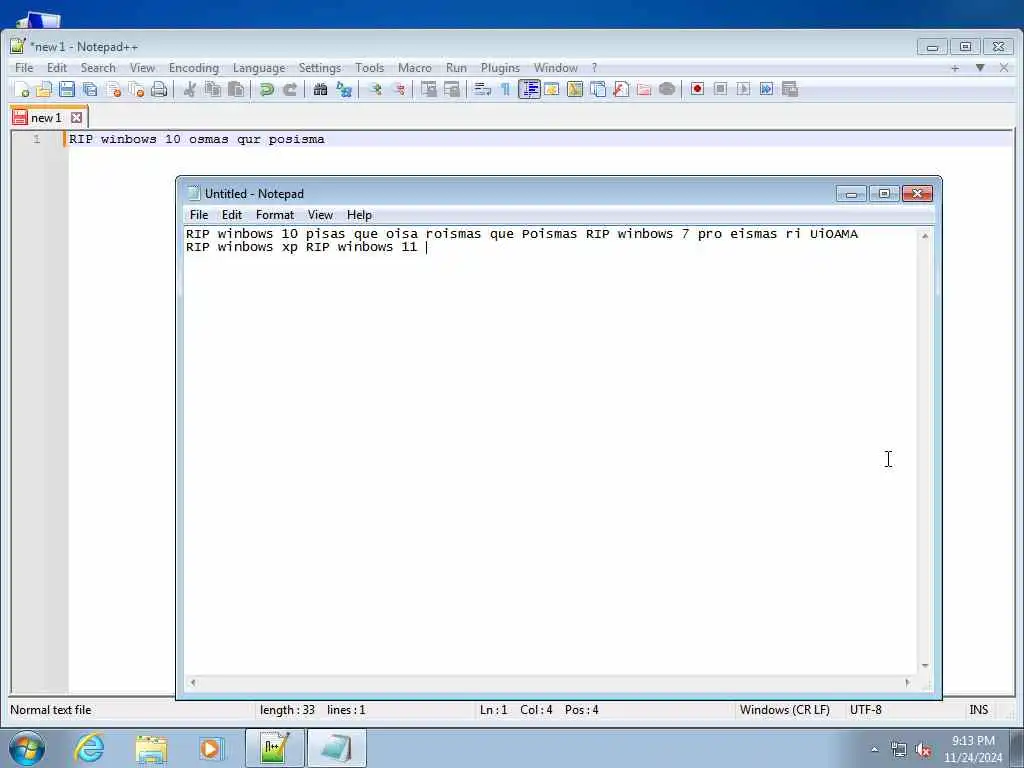Viewport: 1024px width, 768px height.
Task: Click Paste icon in Notepad++ toolbar
Action: coord(236,89)
